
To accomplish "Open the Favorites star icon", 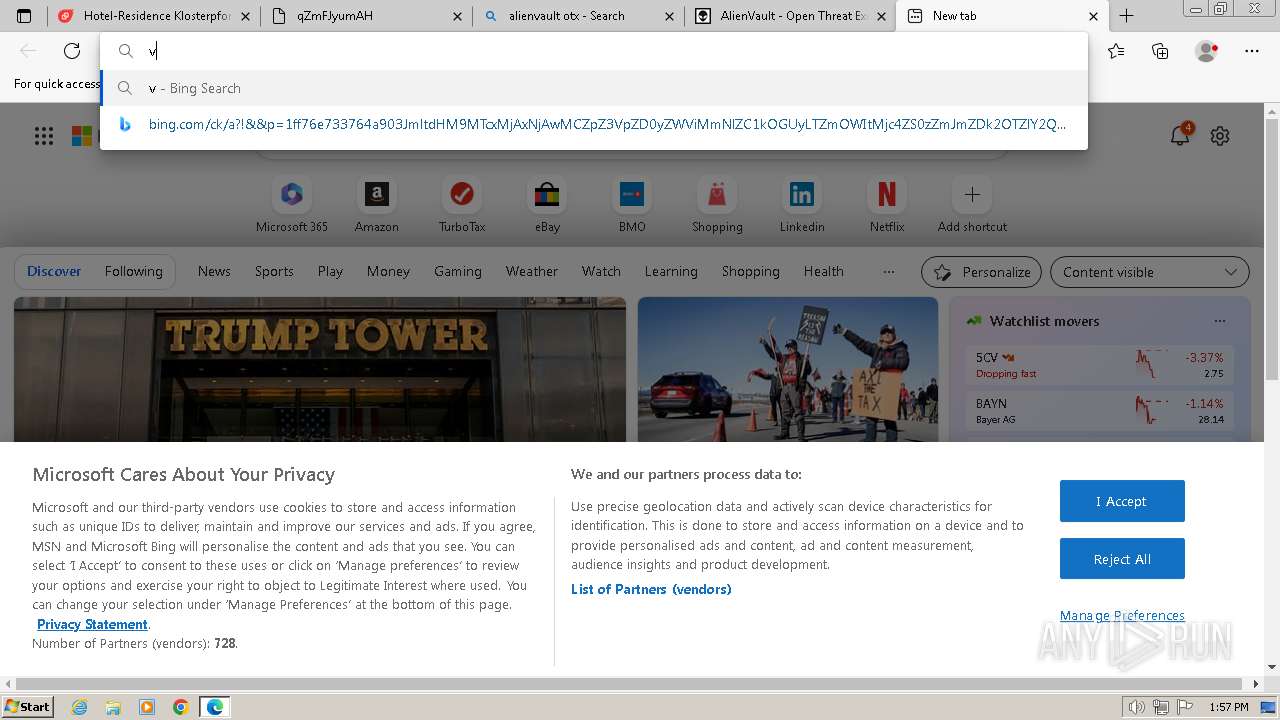I will (1116, 51).
